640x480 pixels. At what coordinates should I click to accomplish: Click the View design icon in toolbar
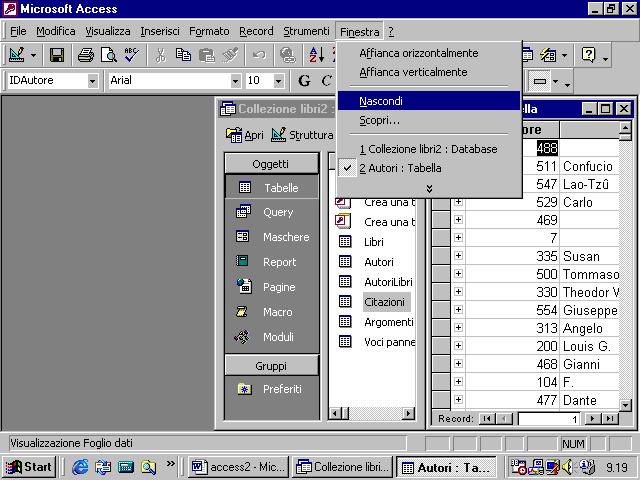[x=17, y=54]
